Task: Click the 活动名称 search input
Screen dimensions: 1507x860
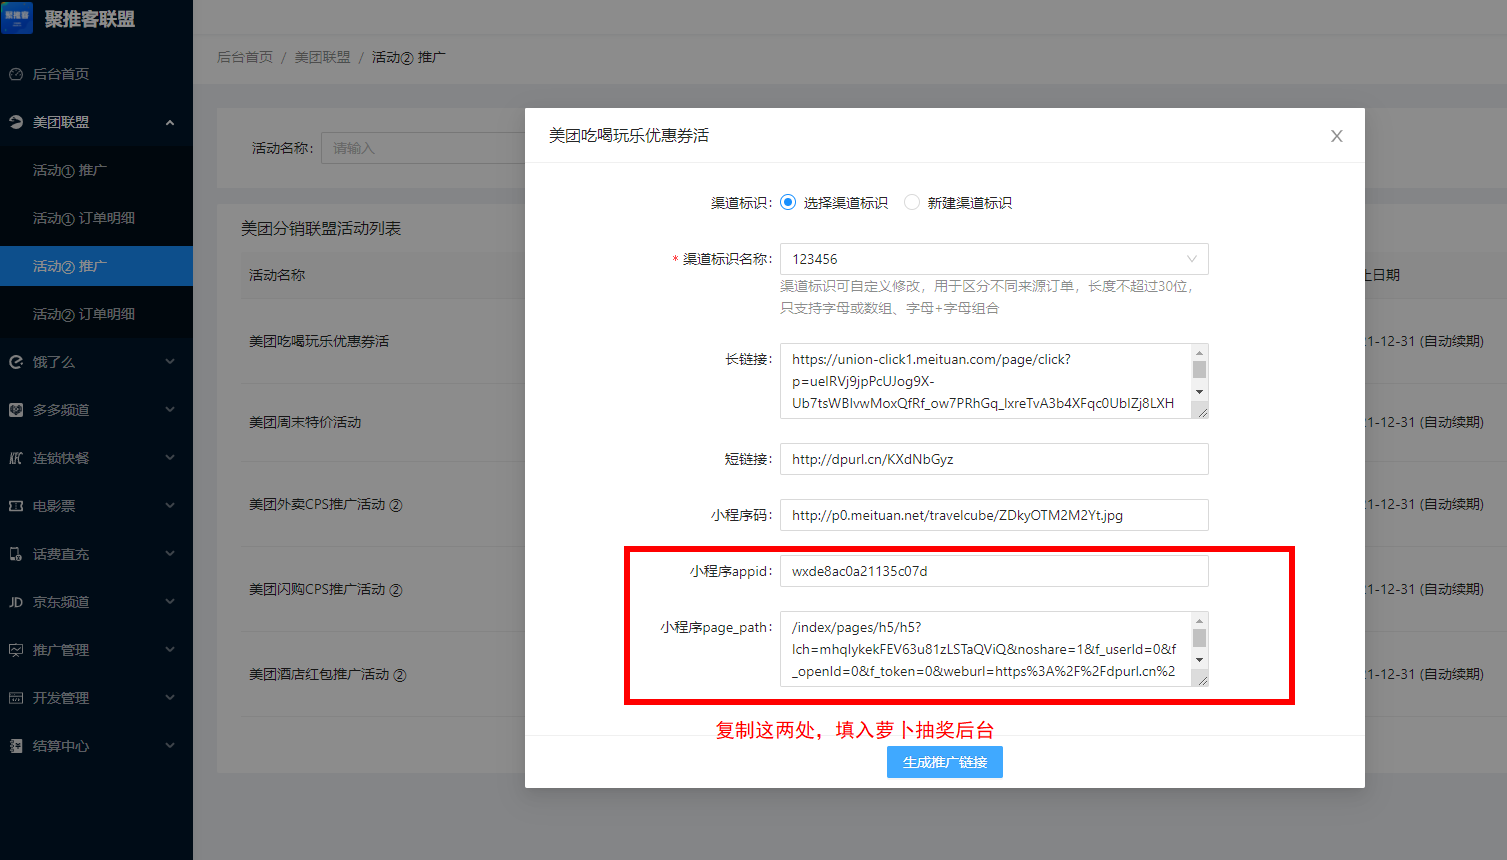Action: (422, 148)
